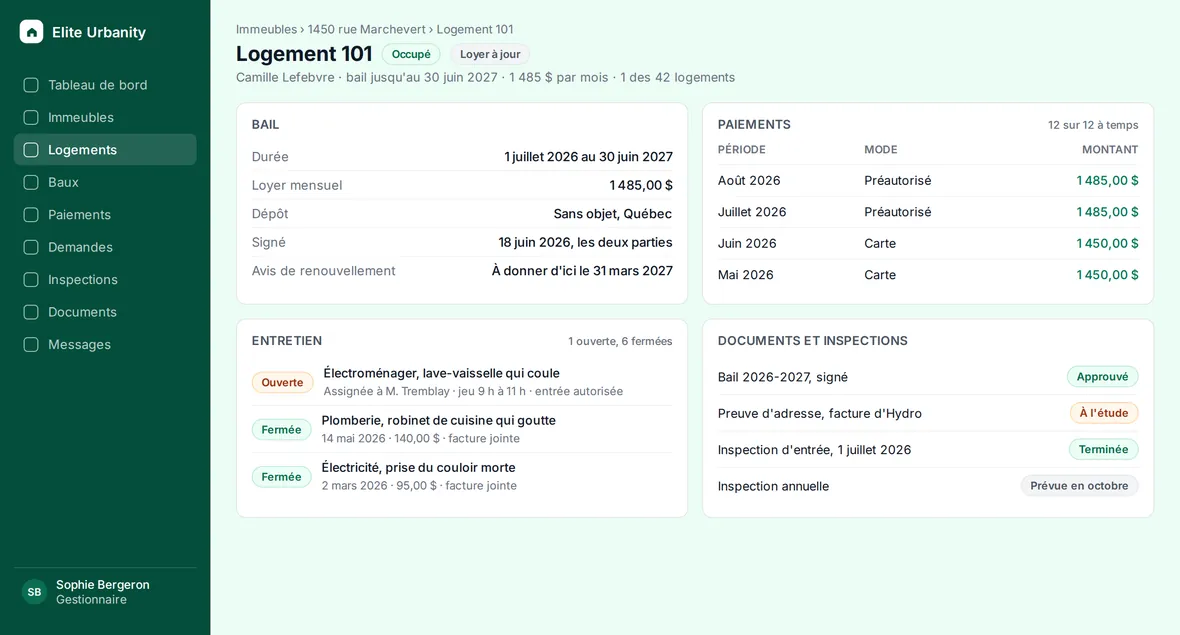Click the Logement 101 page heading
The image size is (1180, 635).
[x=304, y=53]
